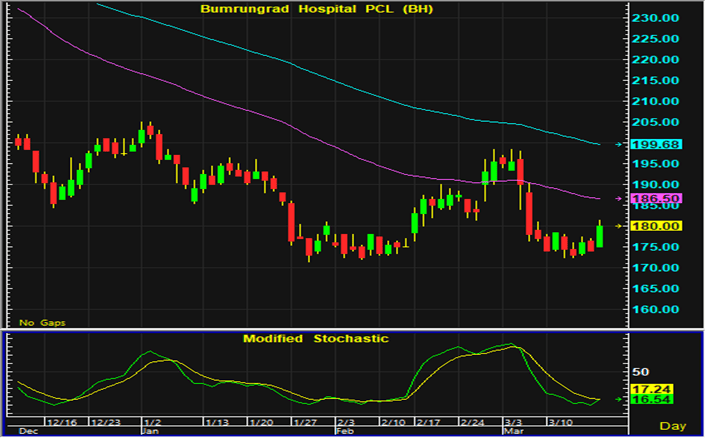The image size is (706, 438).
Task: Click the 1/2 date on the time axis
Action: pyautogui.click(x=154, y=423)
